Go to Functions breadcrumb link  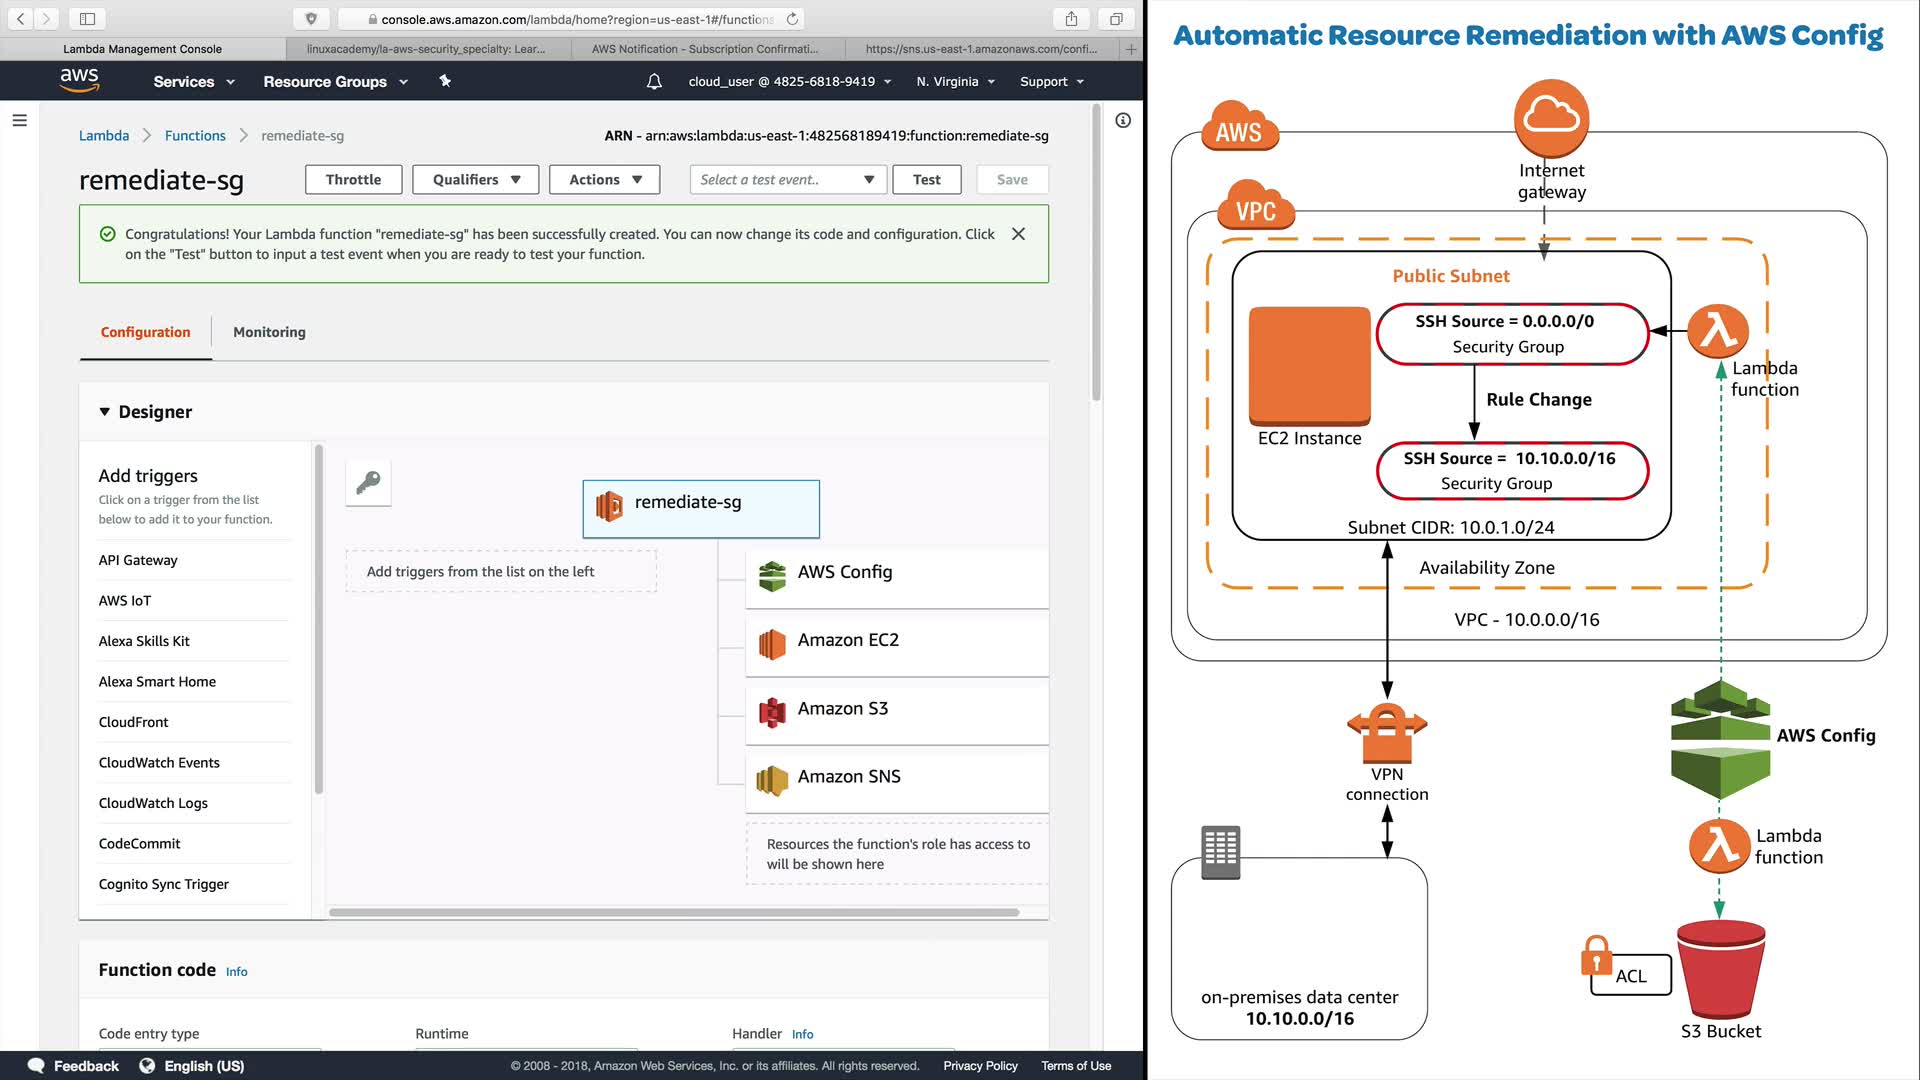pos(195,136)
